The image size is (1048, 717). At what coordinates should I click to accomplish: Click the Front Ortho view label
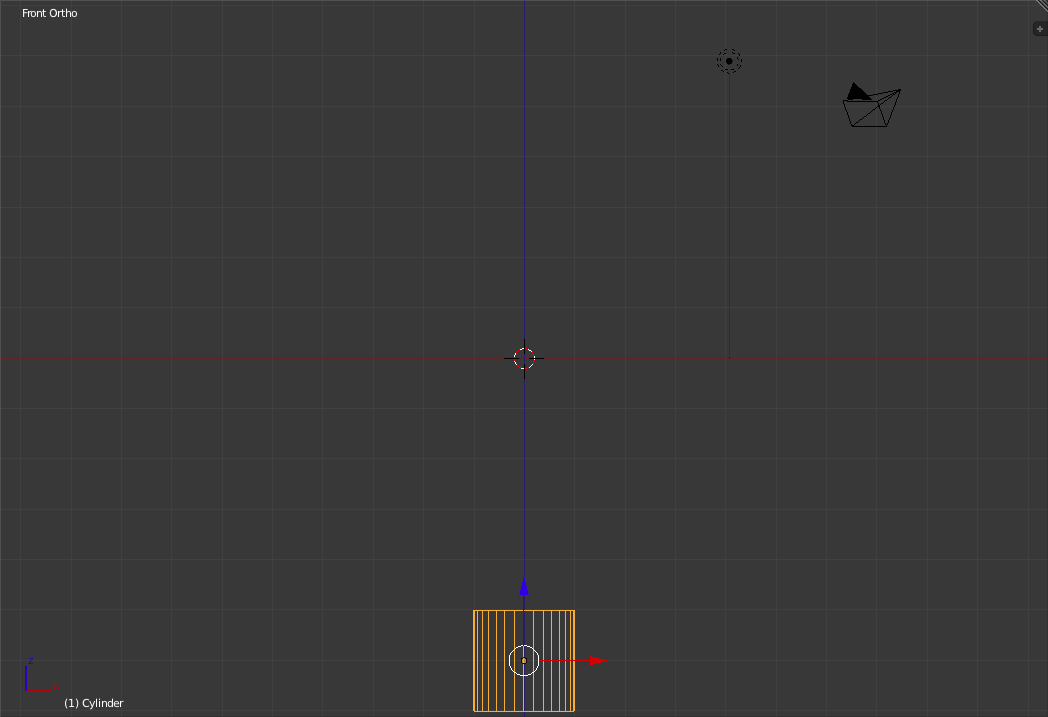click(49, 13)
